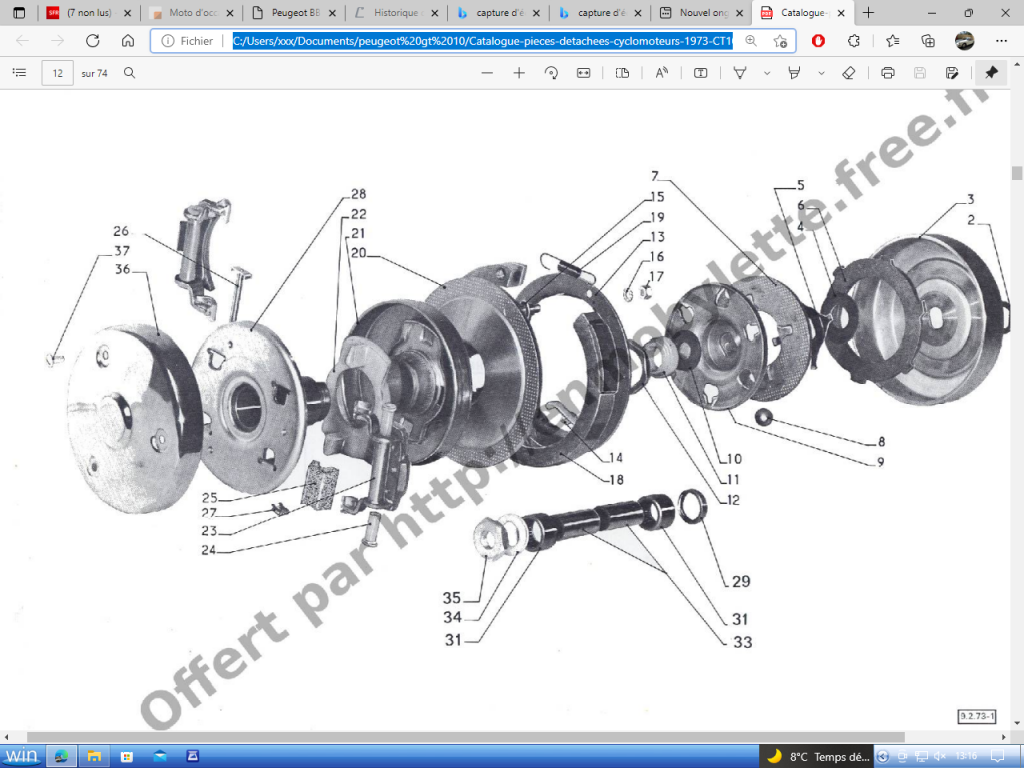Select the eraser tool

(849, 73)
